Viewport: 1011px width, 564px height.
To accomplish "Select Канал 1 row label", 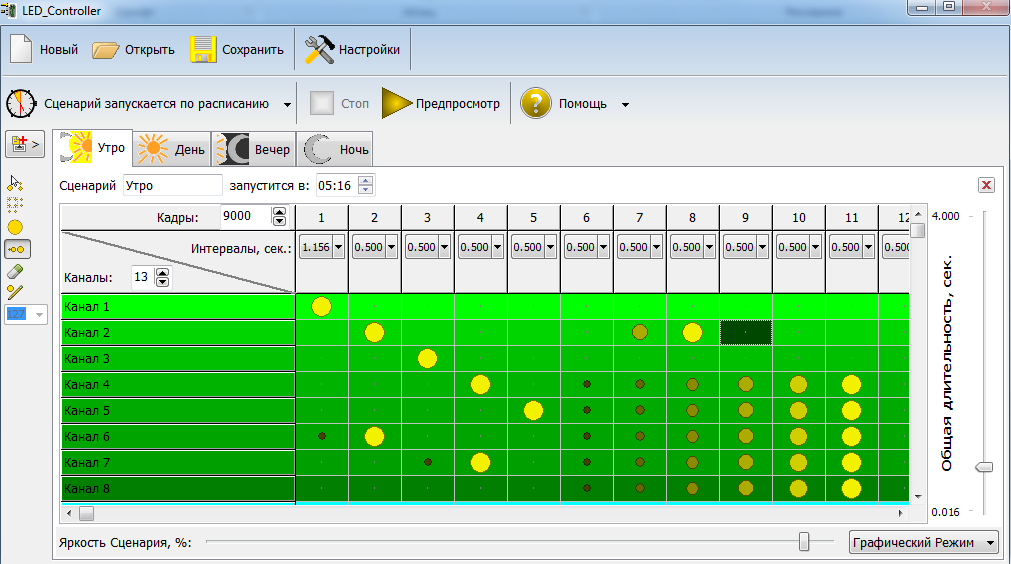I will (x=178, y=307).
